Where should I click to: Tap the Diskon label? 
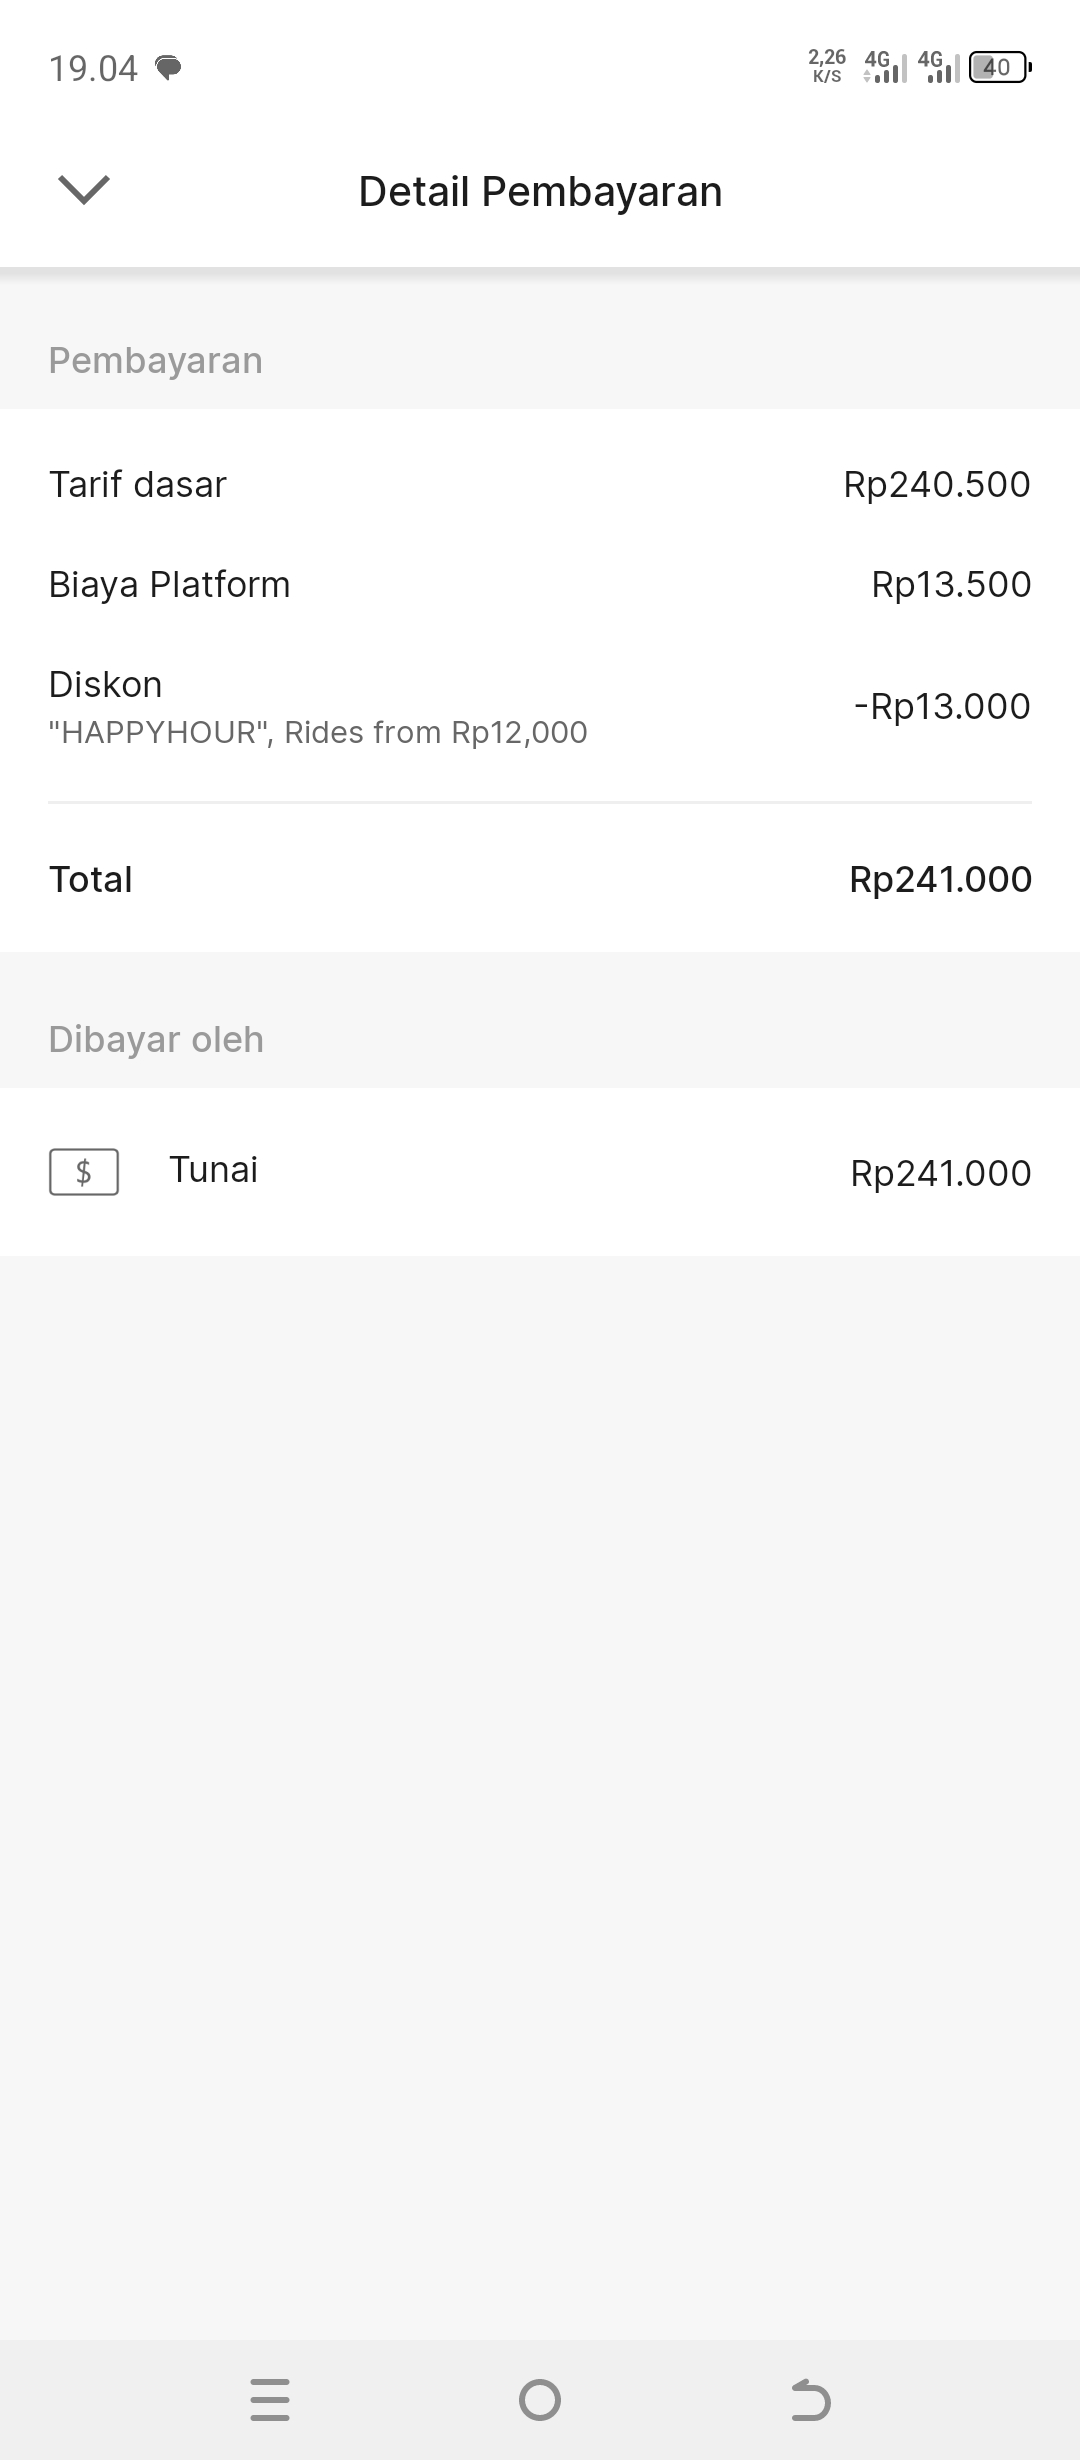[105, 685]
